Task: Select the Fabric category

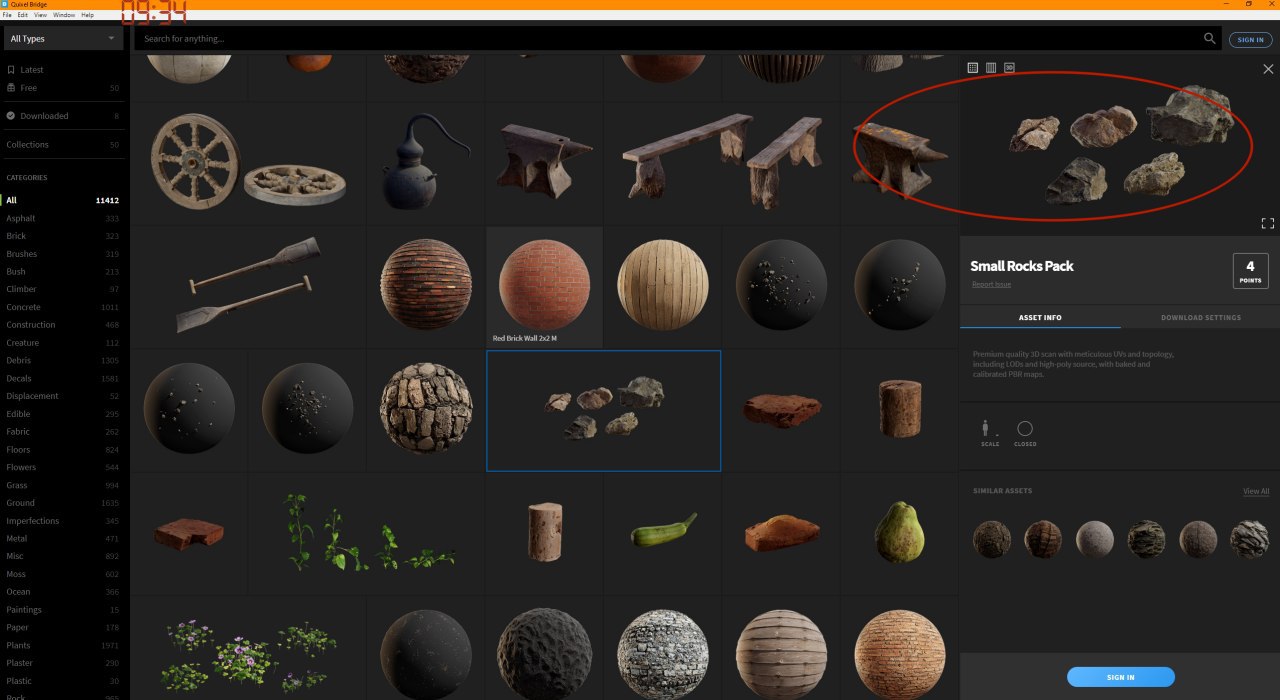Action: [x=63, y=432]
